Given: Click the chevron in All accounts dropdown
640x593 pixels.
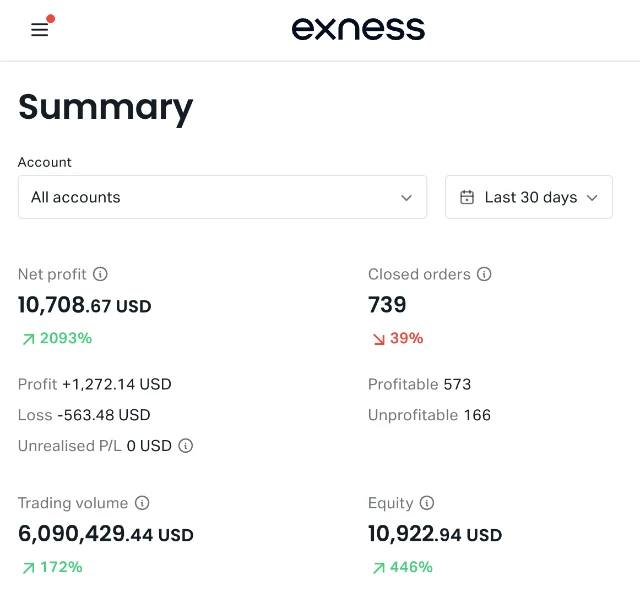Looking at the screenshot, I should 406,198.
